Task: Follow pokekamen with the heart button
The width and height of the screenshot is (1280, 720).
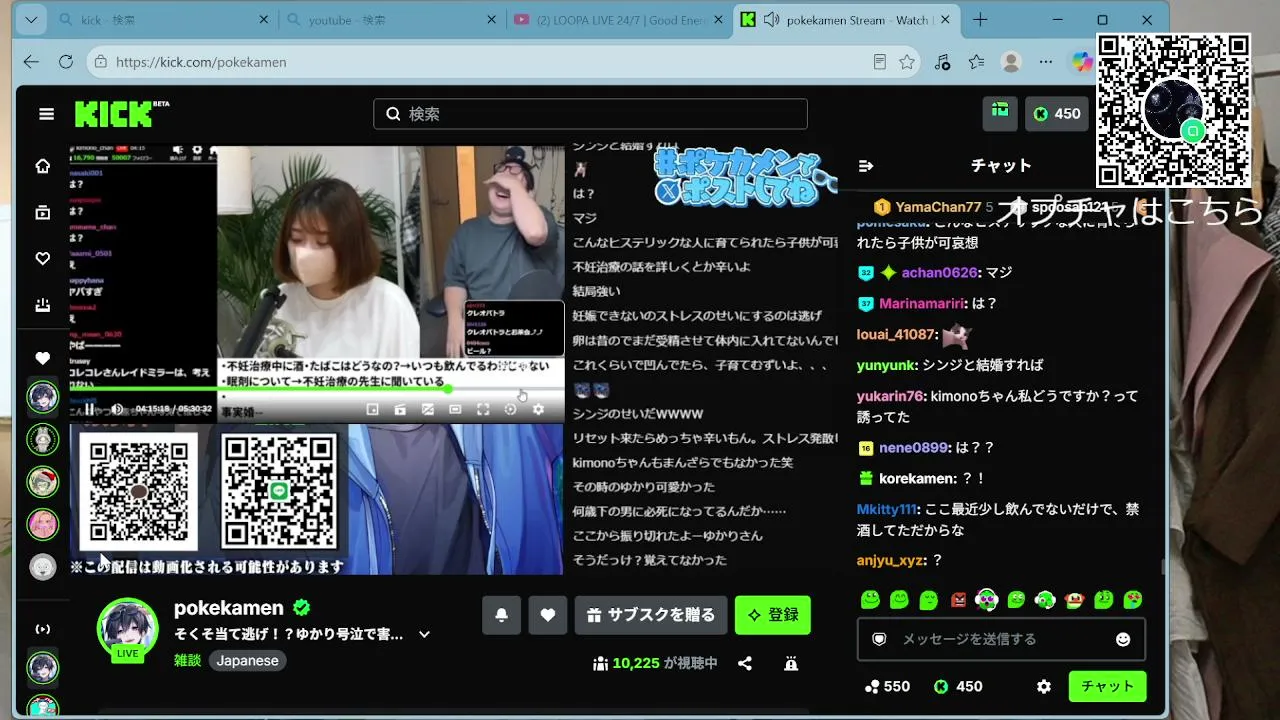Action: coord(548,615)
